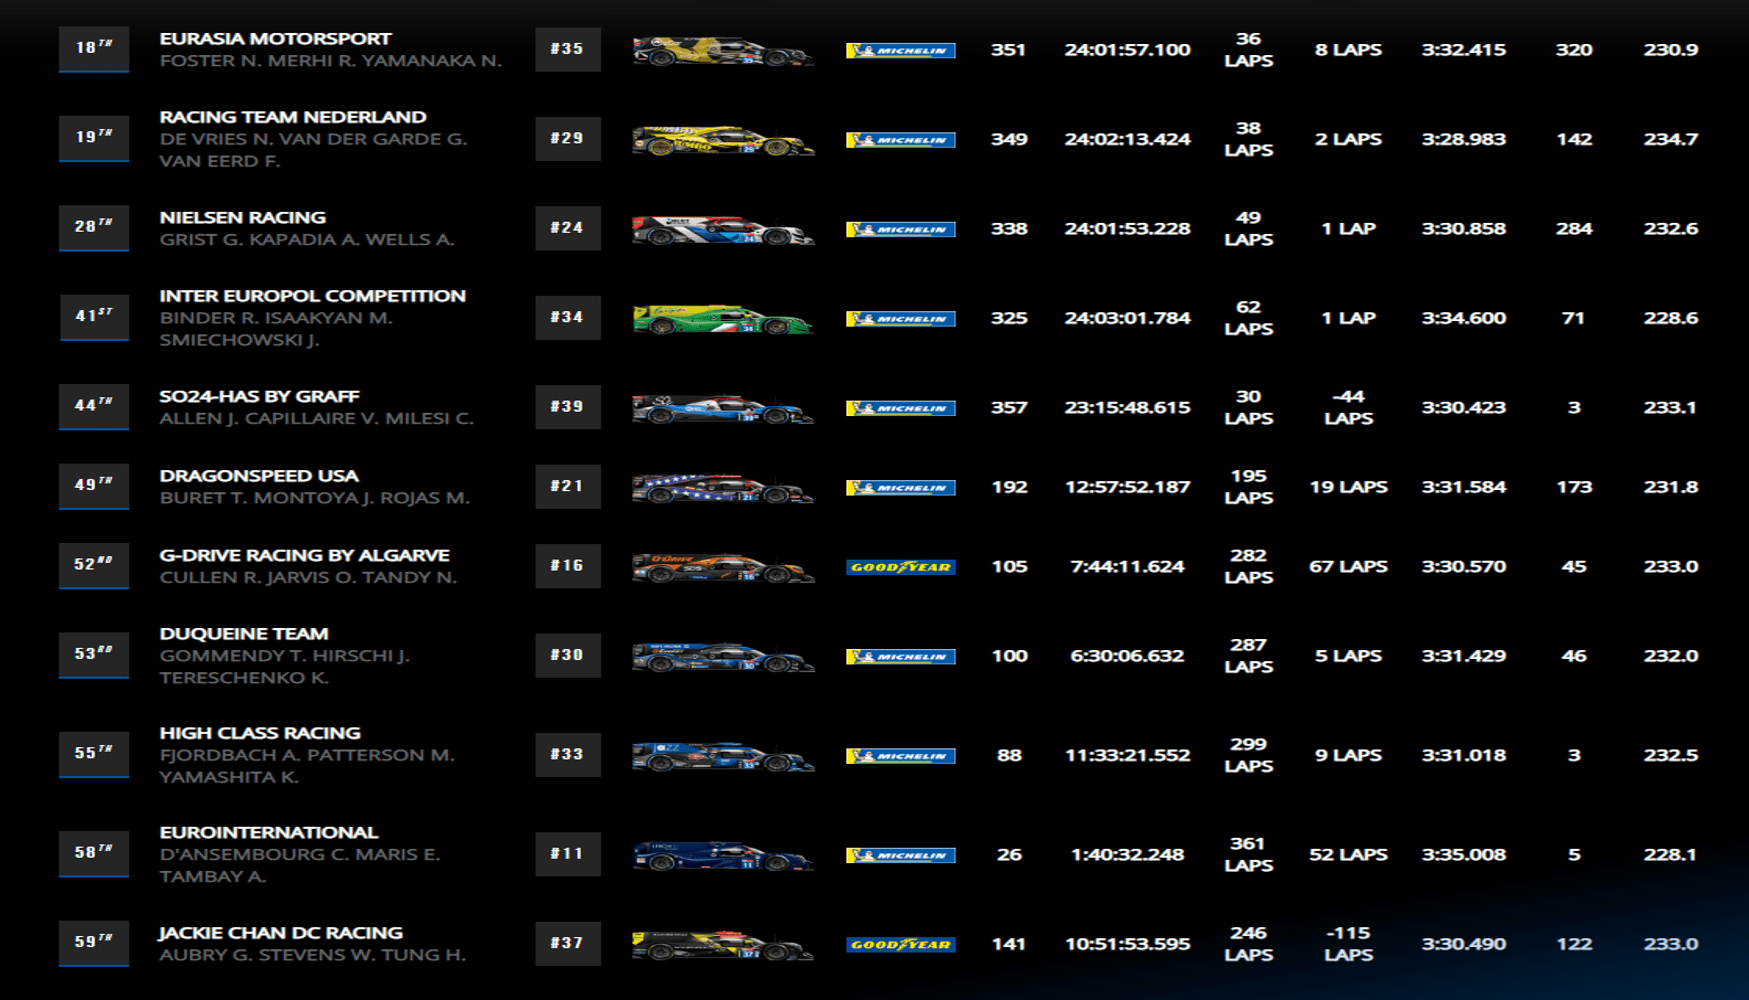This screenshot has width=1749, height=1000.
Task: Select the 58th position badge
Action: 94,854
